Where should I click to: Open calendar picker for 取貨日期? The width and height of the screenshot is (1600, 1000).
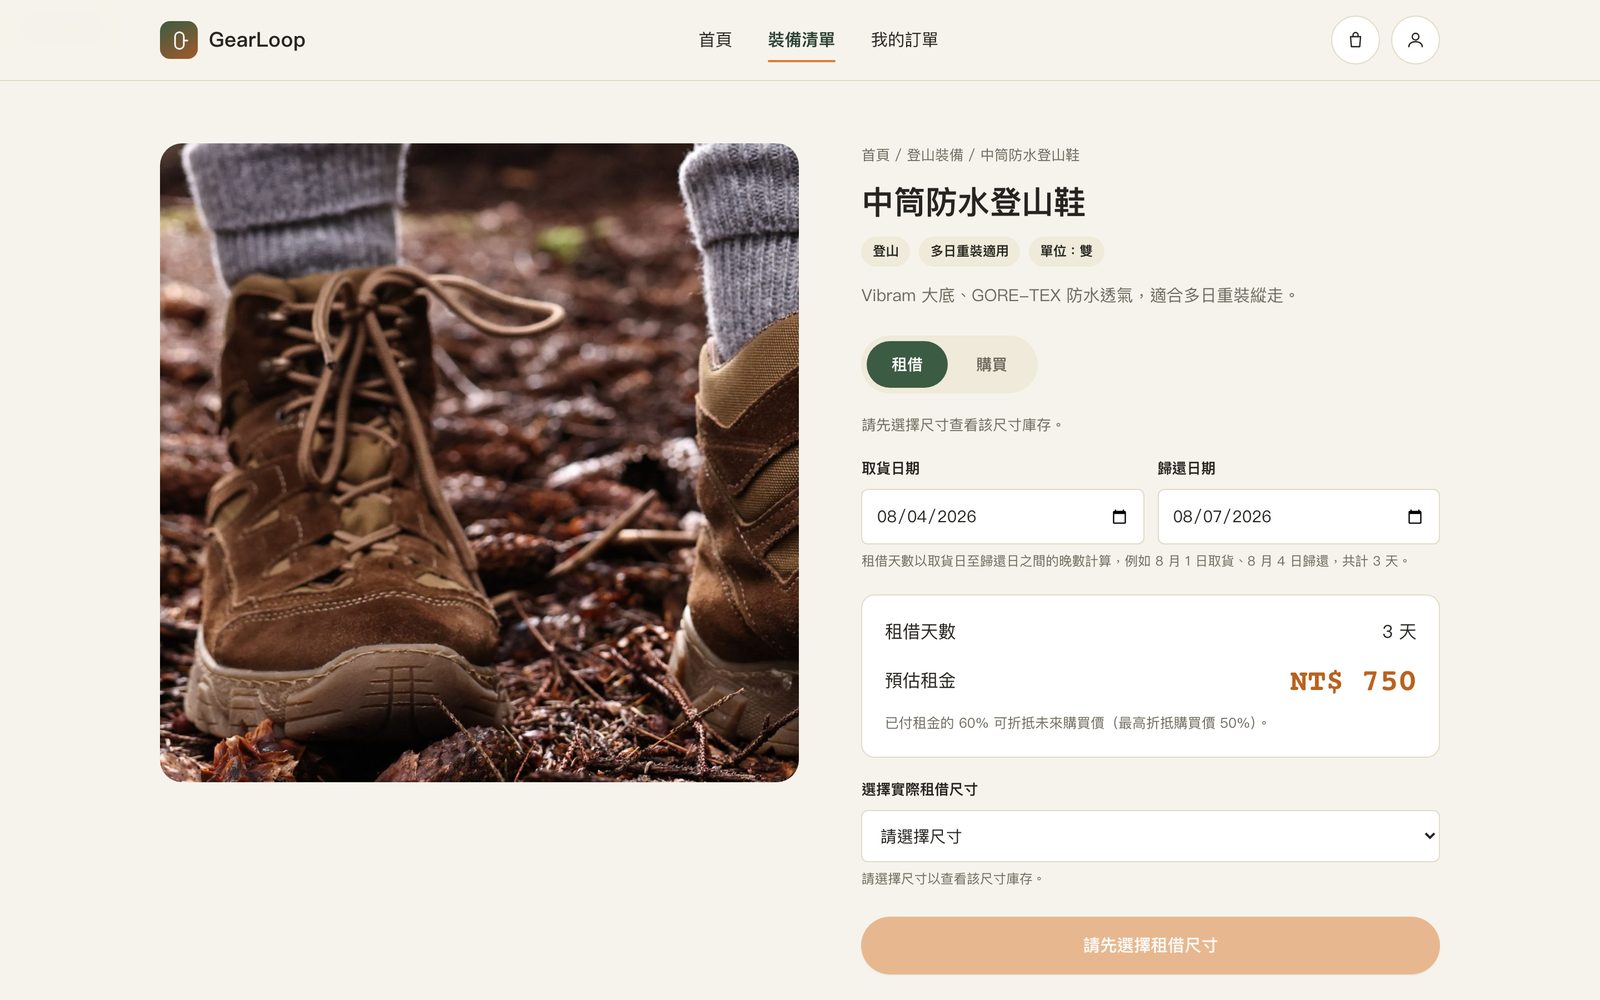tap(1119, 517)
